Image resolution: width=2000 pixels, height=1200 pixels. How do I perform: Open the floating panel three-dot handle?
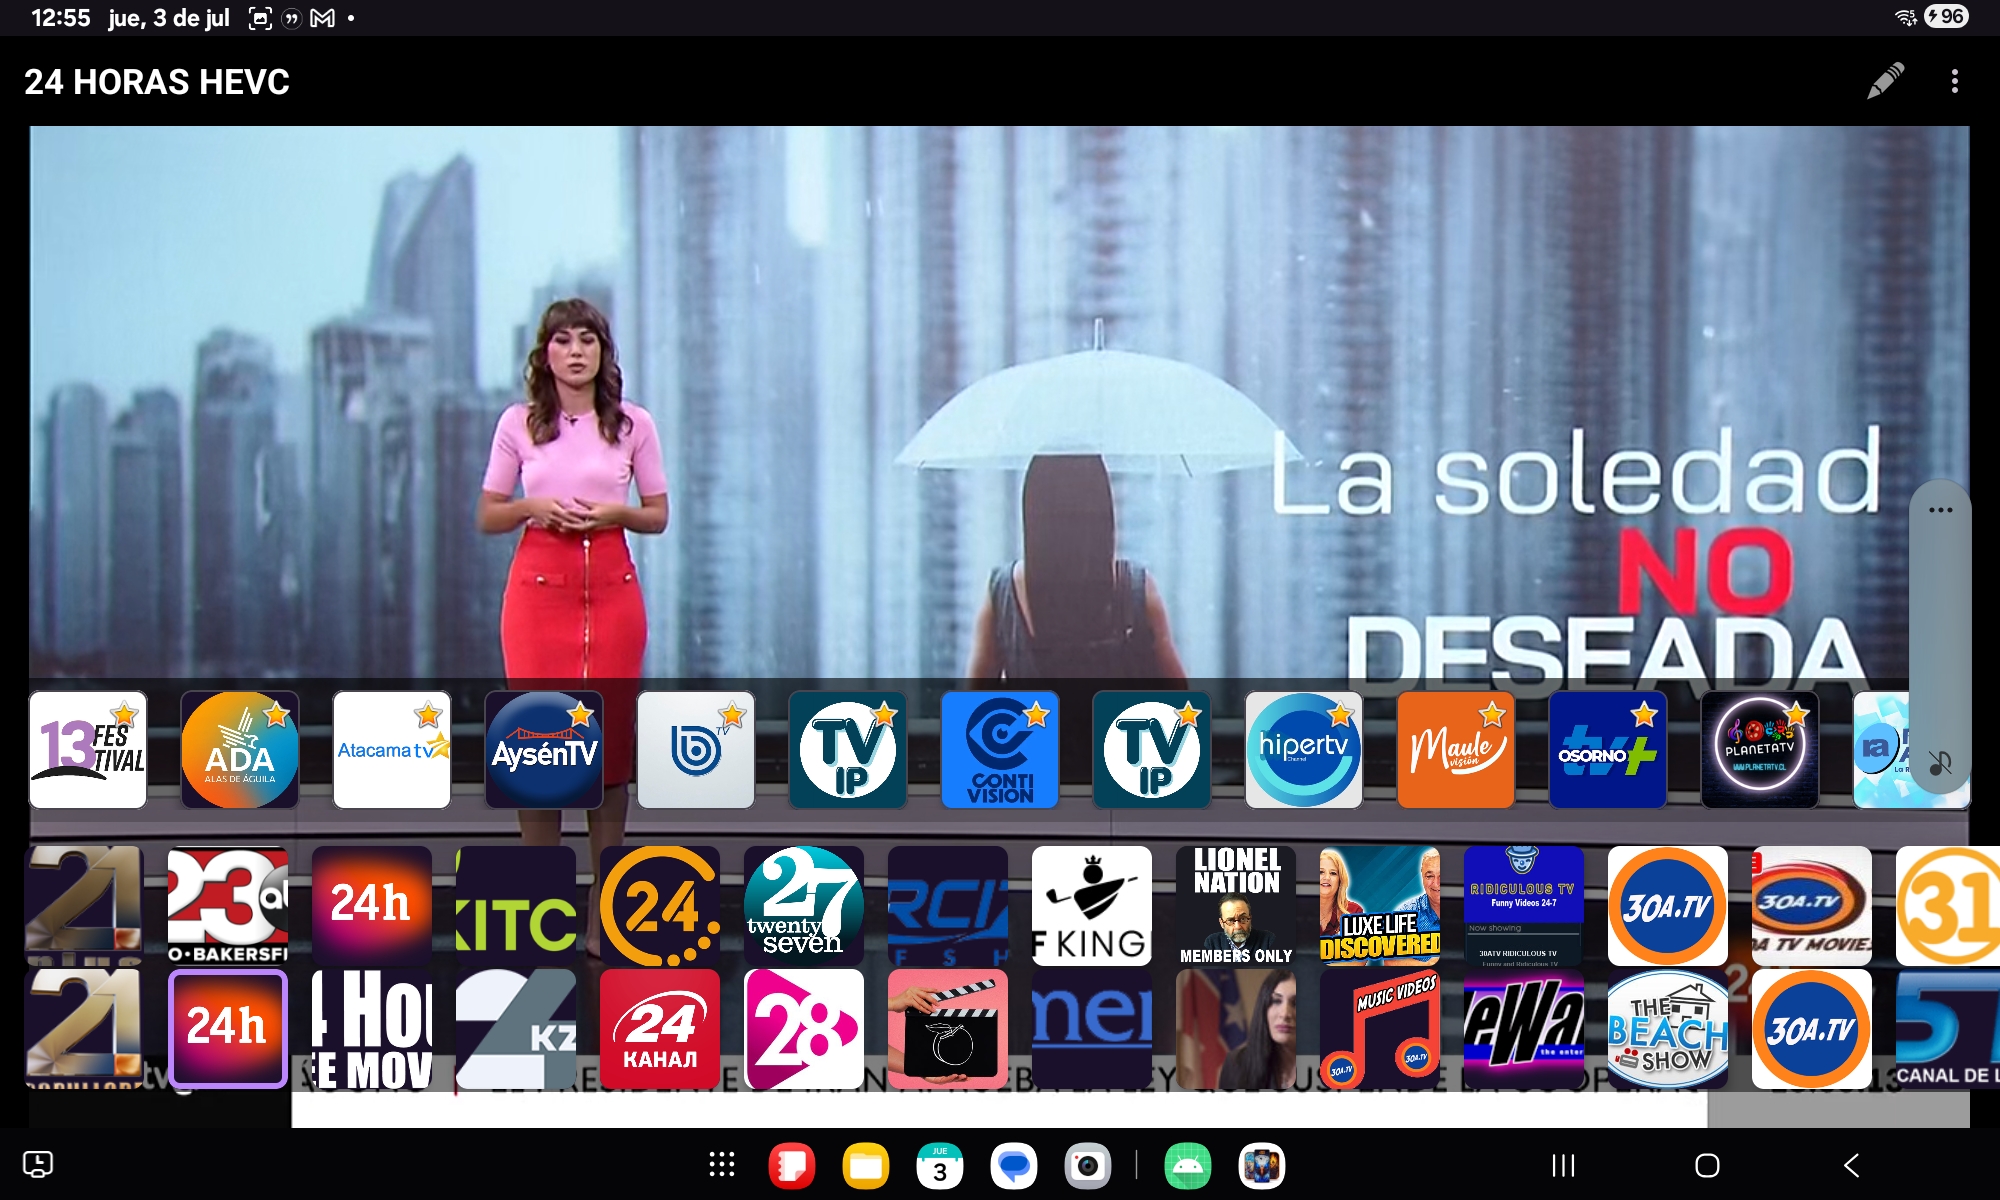point(1940,510)
